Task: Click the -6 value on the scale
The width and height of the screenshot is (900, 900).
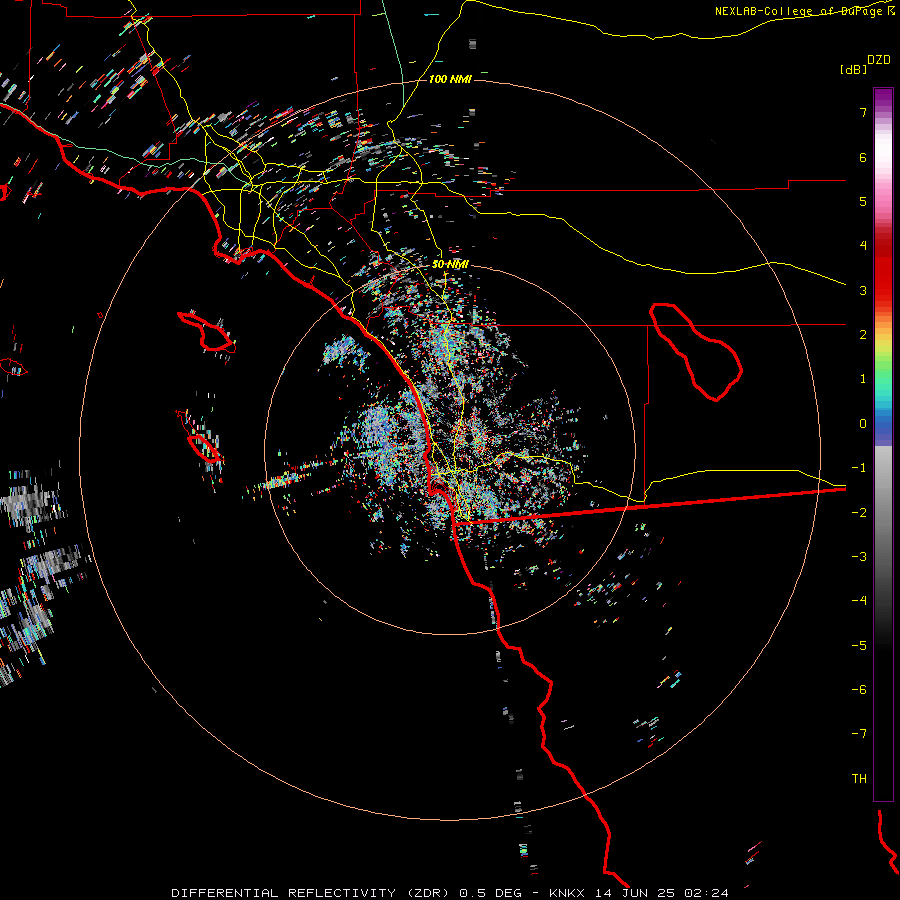Action: pyautogui.click(x=859, y=690)
